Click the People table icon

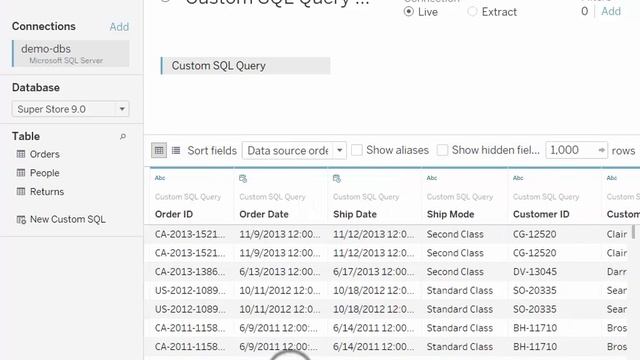click(x=21, y=173)
